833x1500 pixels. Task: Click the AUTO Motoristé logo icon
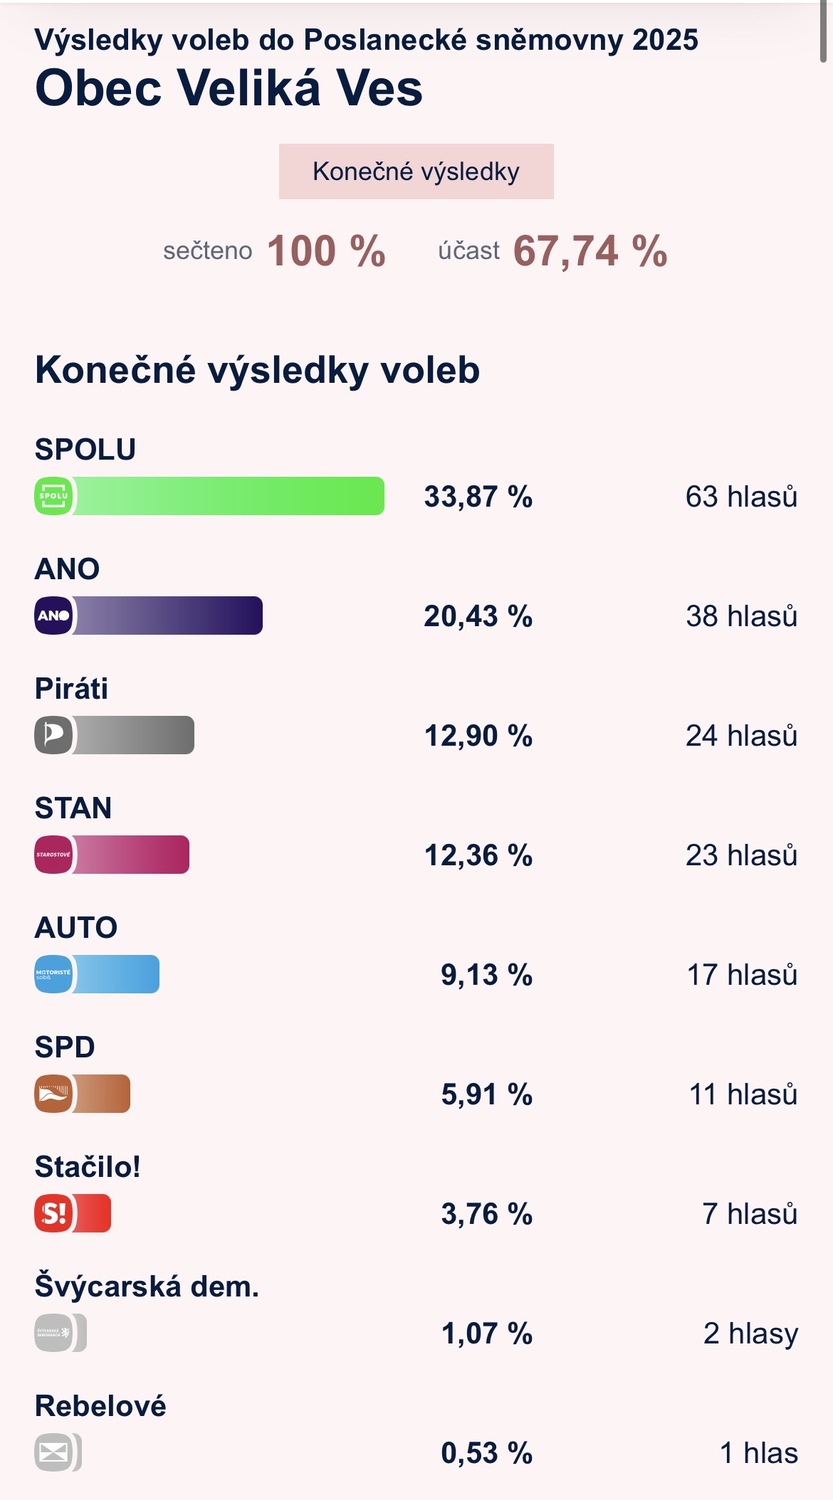point(53,974)
